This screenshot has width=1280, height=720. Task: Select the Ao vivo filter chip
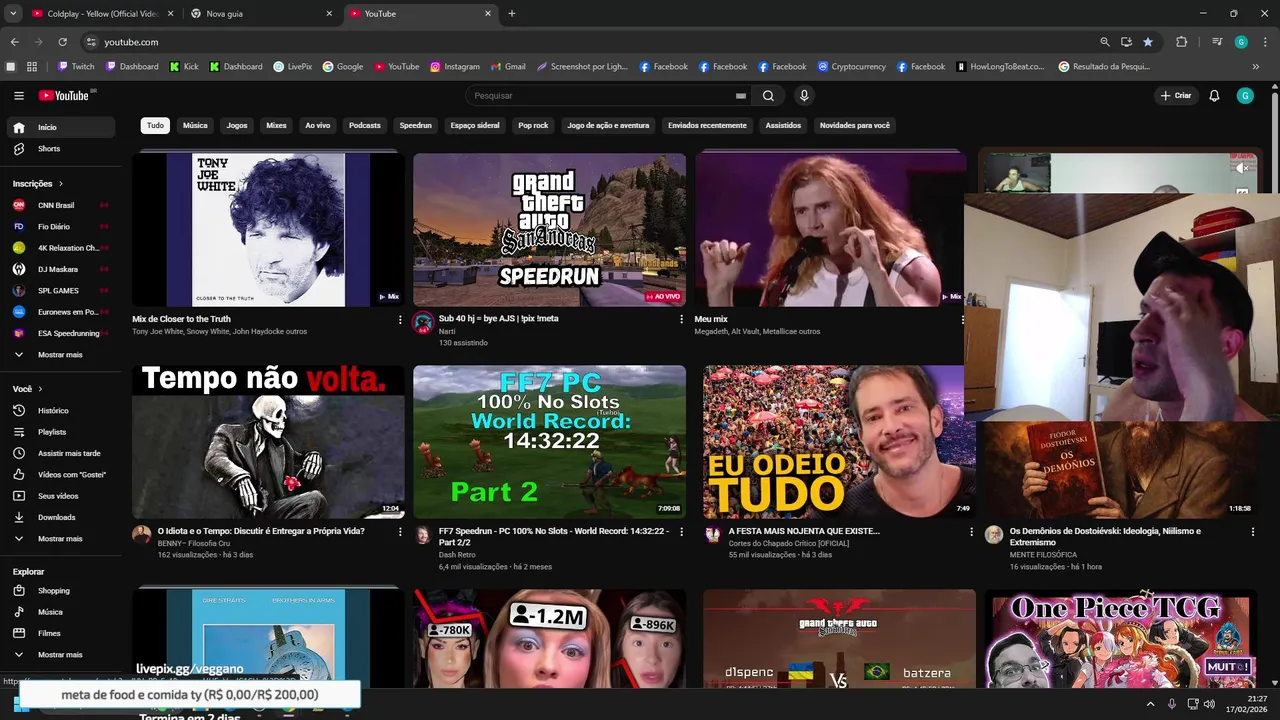318,126
